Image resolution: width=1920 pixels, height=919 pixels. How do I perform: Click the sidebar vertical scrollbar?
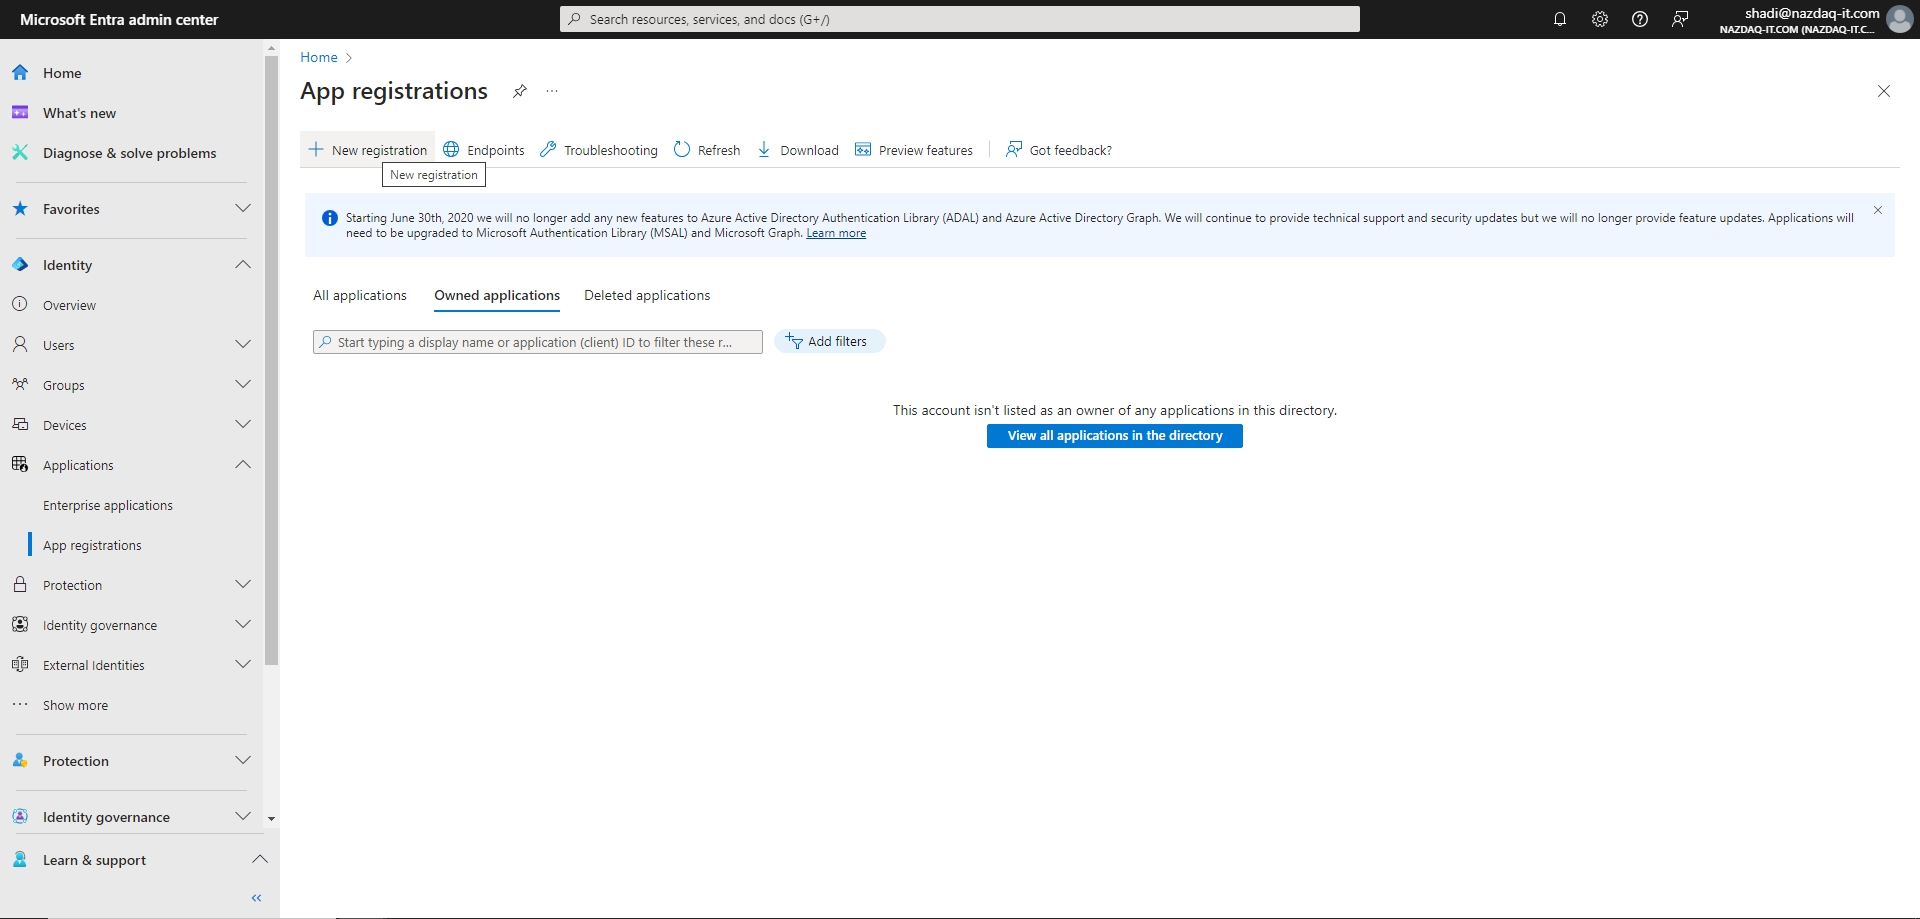click(x=271, y=360)
